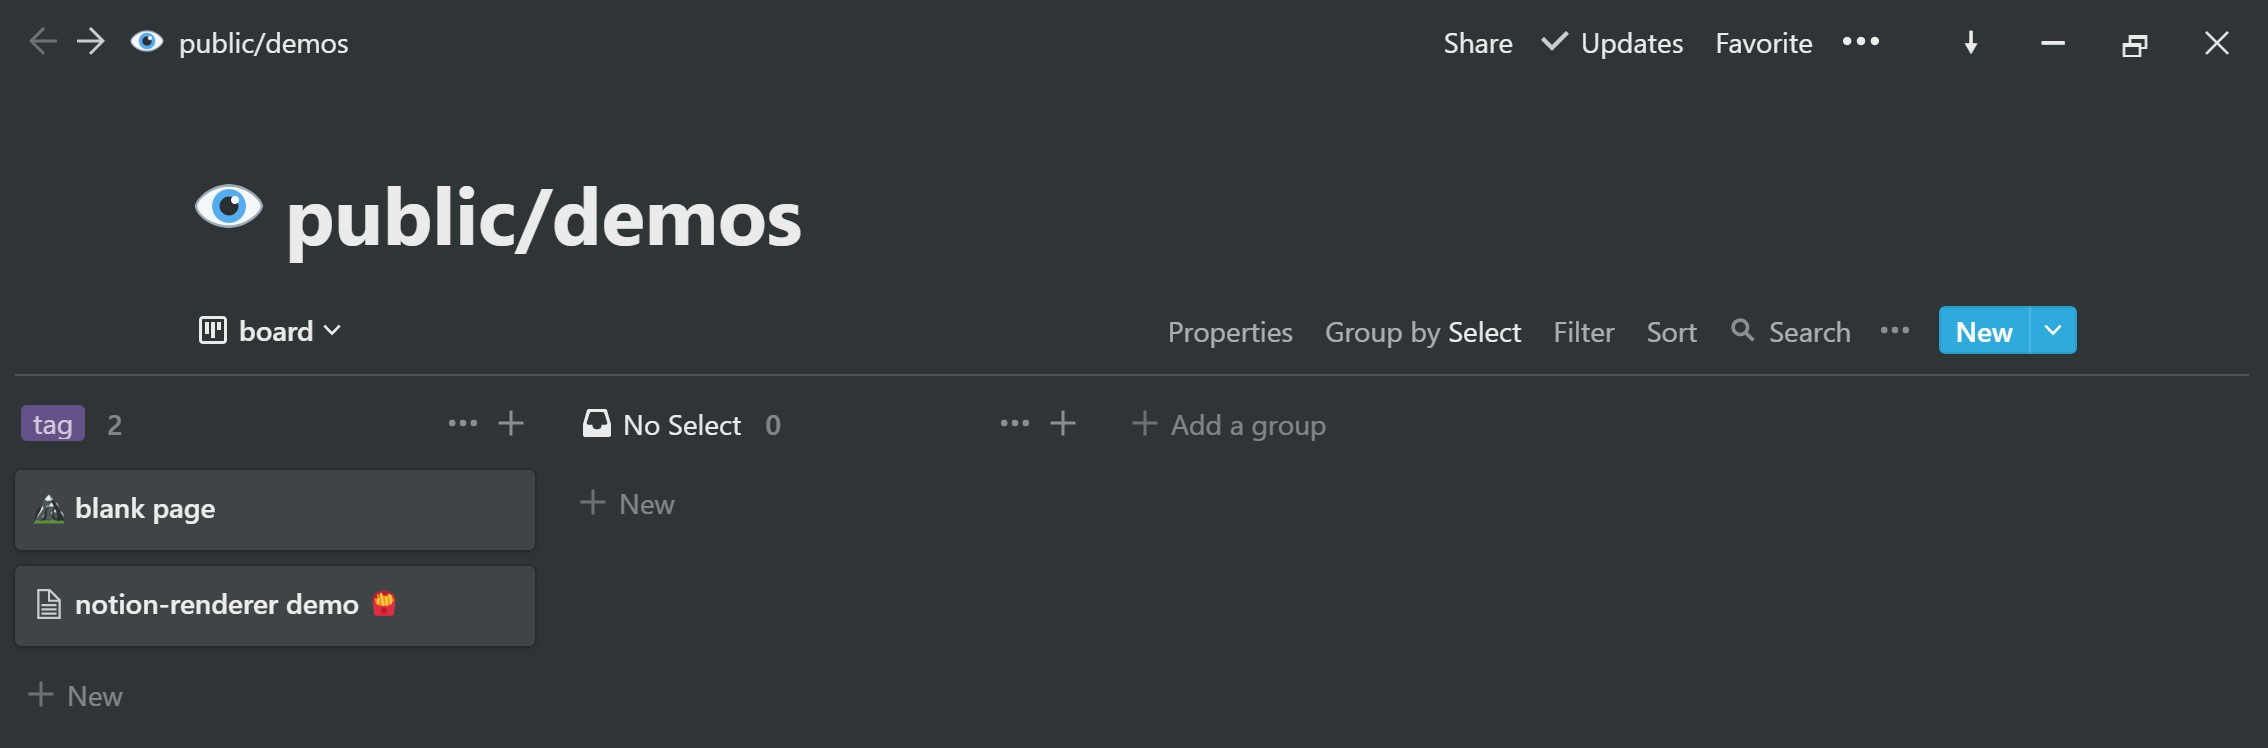Screen dimensions: 2268x748
Task: Go back with the left arrow
Action: (x=43, y=42)
